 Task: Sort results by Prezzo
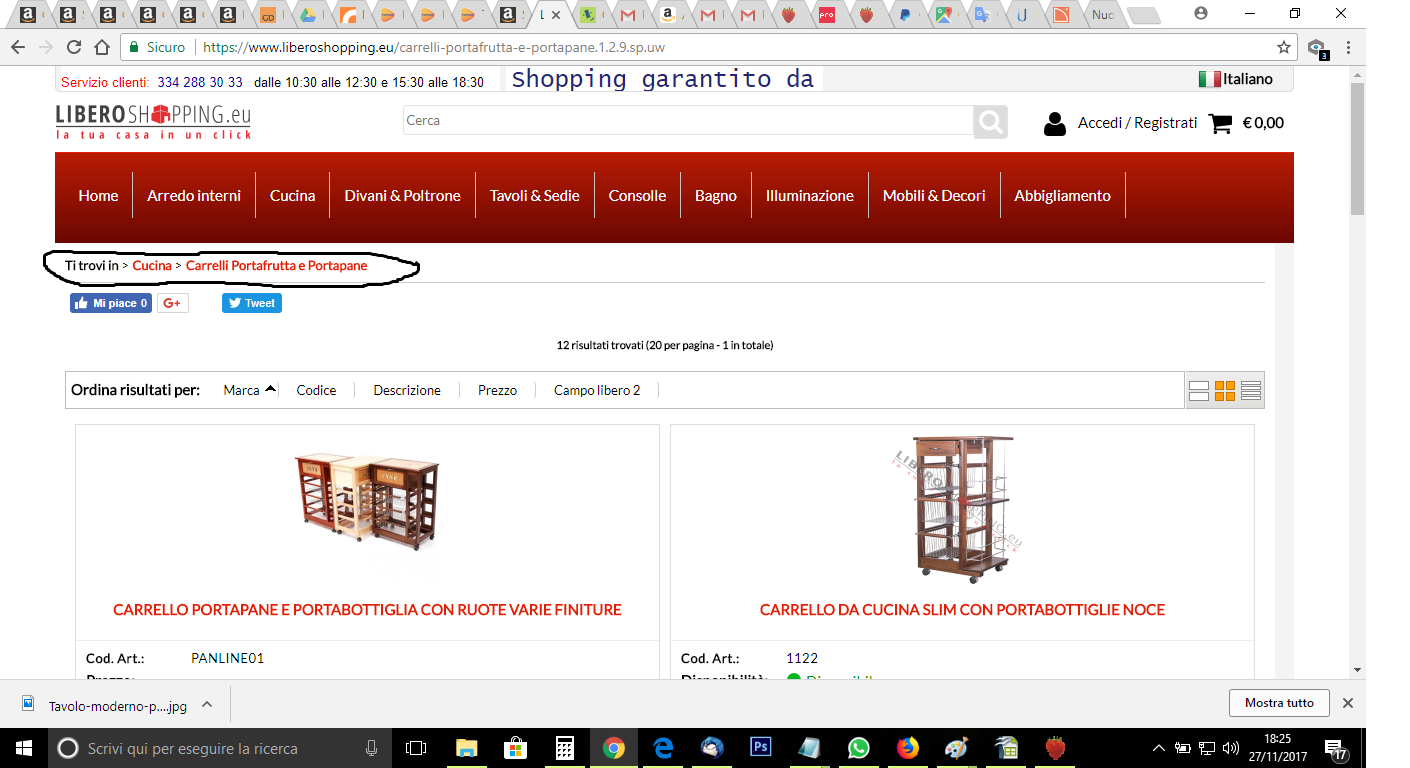[x=497, y=390]
